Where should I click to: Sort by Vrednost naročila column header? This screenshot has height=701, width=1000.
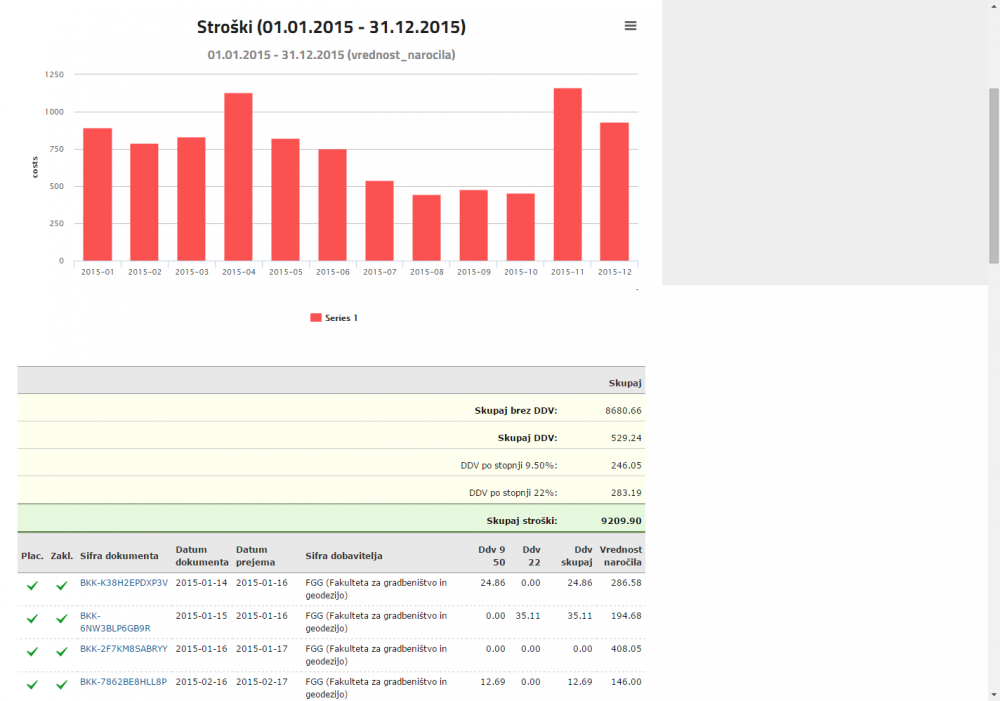point(620,555)
